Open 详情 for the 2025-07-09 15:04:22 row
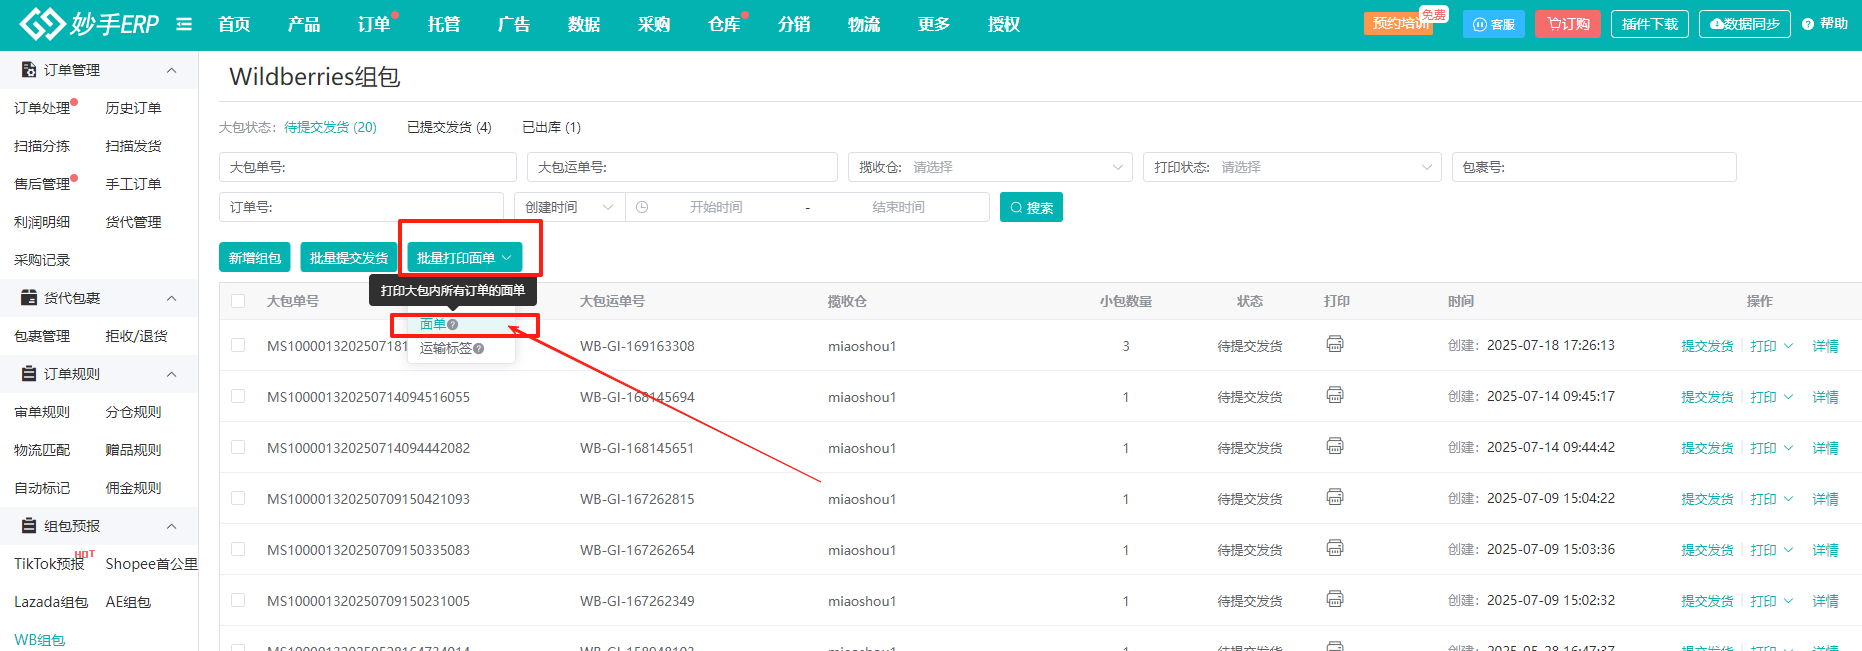 (1825, 499)
